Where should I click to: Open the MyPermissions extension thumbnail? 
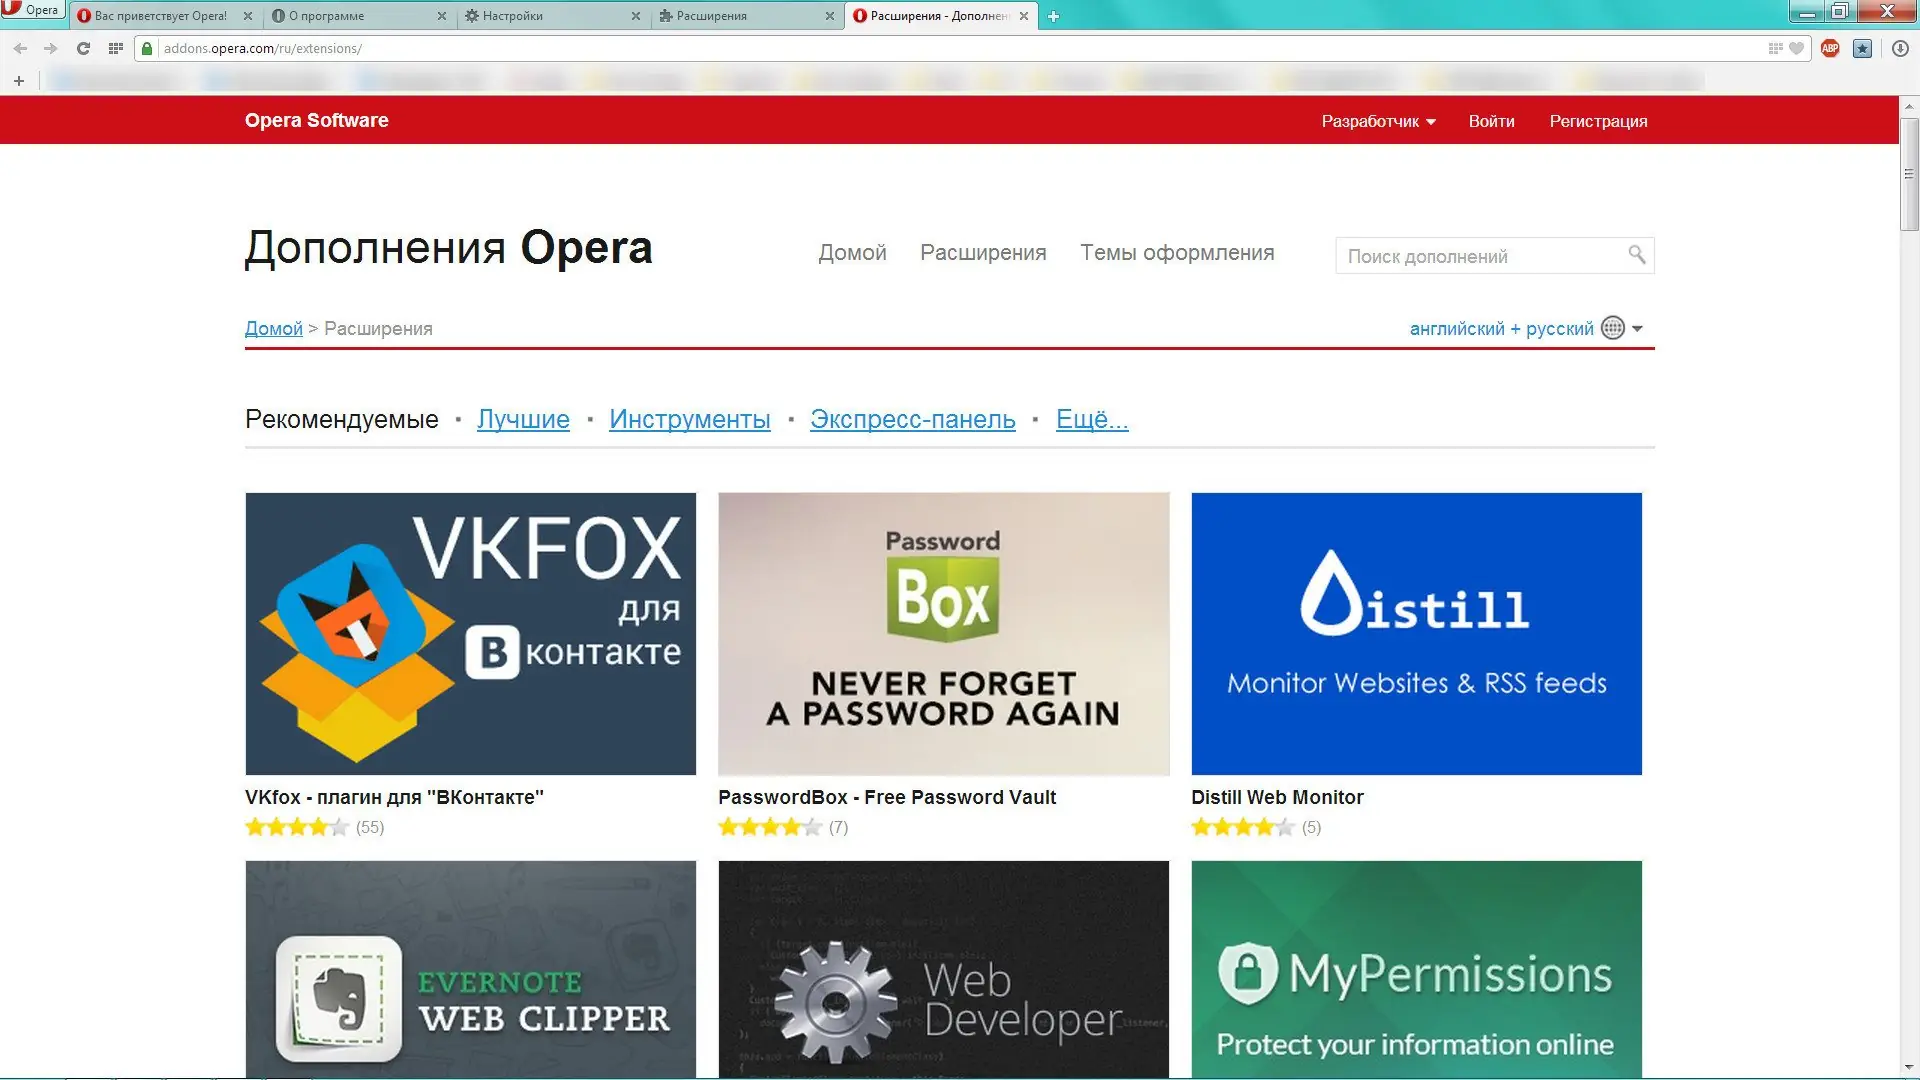pyautogui.click(x=1416, y=969)
